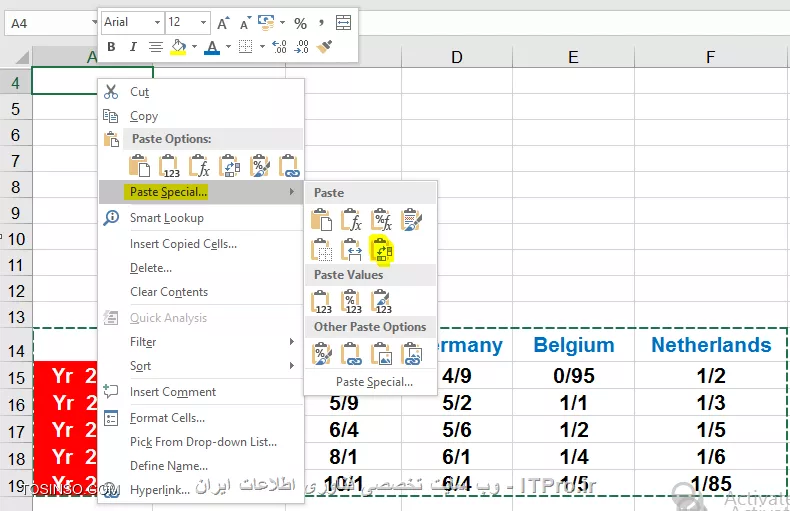Select Picture under Other Paste Options
Viewport: 790px width, 511px height.
click(x=381, y=354)
